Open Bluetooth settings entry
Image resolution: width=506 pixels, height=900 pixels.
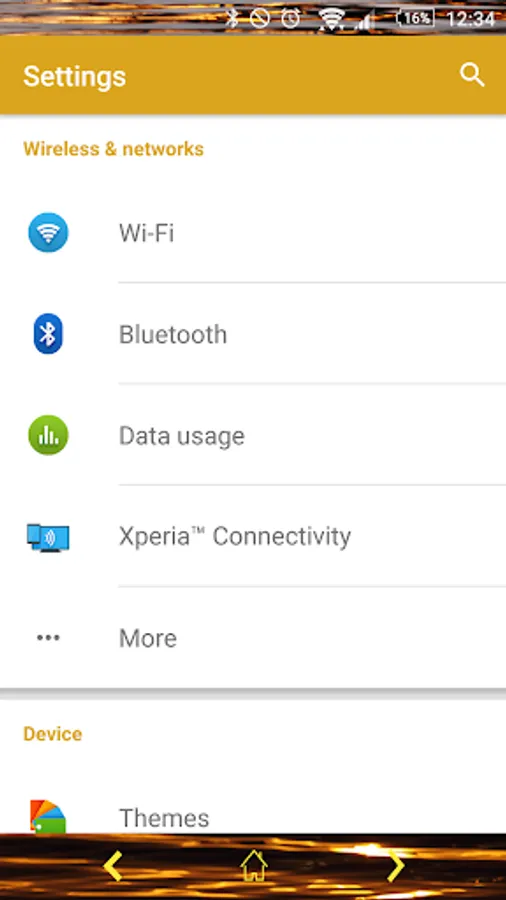(253, 333)
